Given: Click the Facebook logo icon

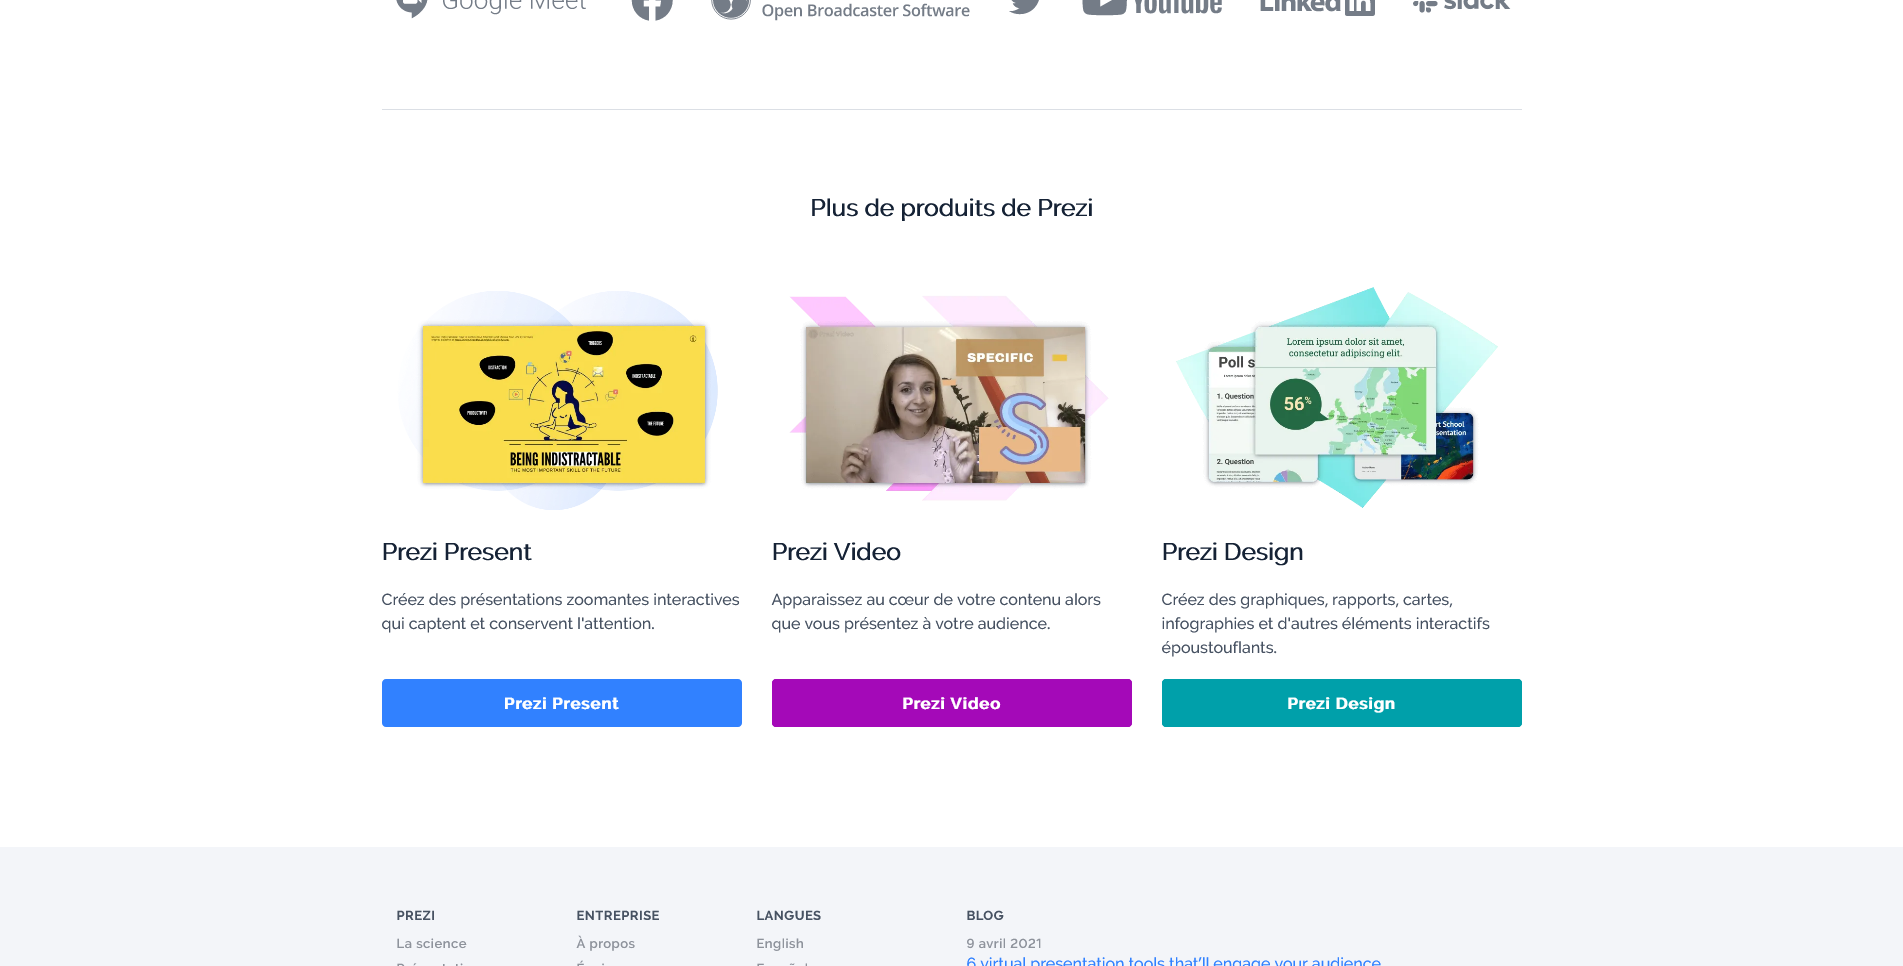Looking at the screenshot, I should (x=652, y=8).
